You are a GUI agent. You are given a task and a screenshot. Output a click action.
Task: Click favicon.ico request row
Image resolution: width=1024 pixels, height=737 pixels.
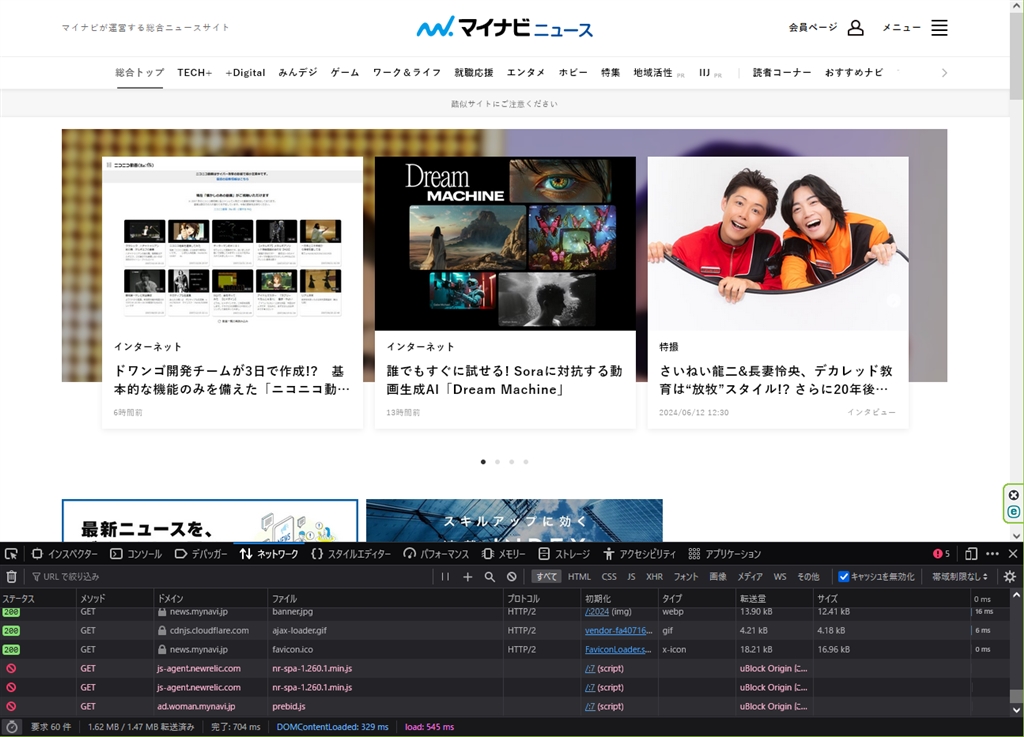[292, 649]
